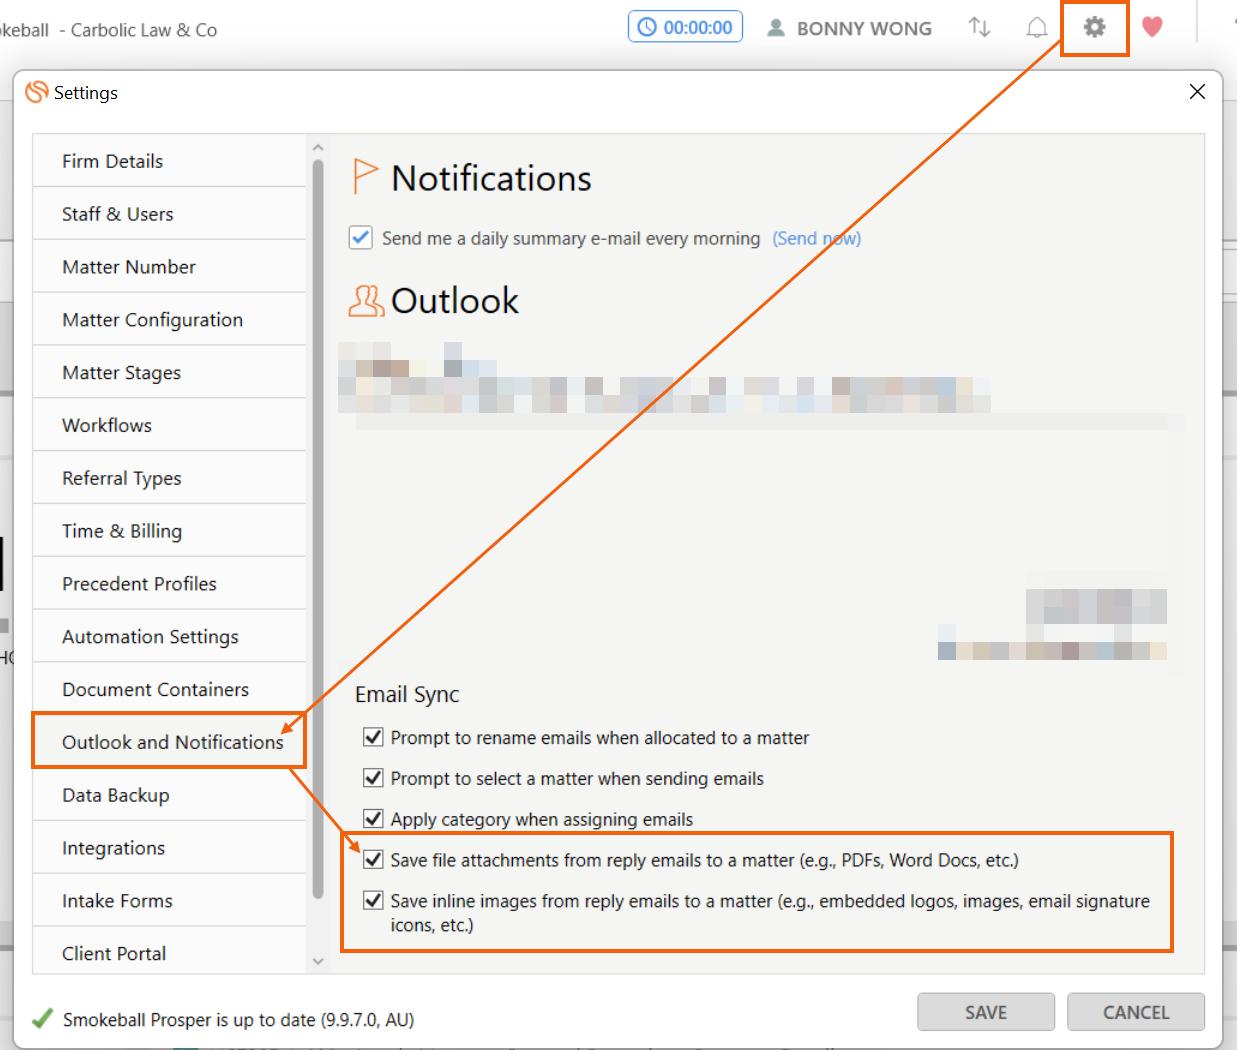The width and height of the screenshot is (1237, 1050).
Task: Open Intake Forms settings
Action: [x=169, y=901]
